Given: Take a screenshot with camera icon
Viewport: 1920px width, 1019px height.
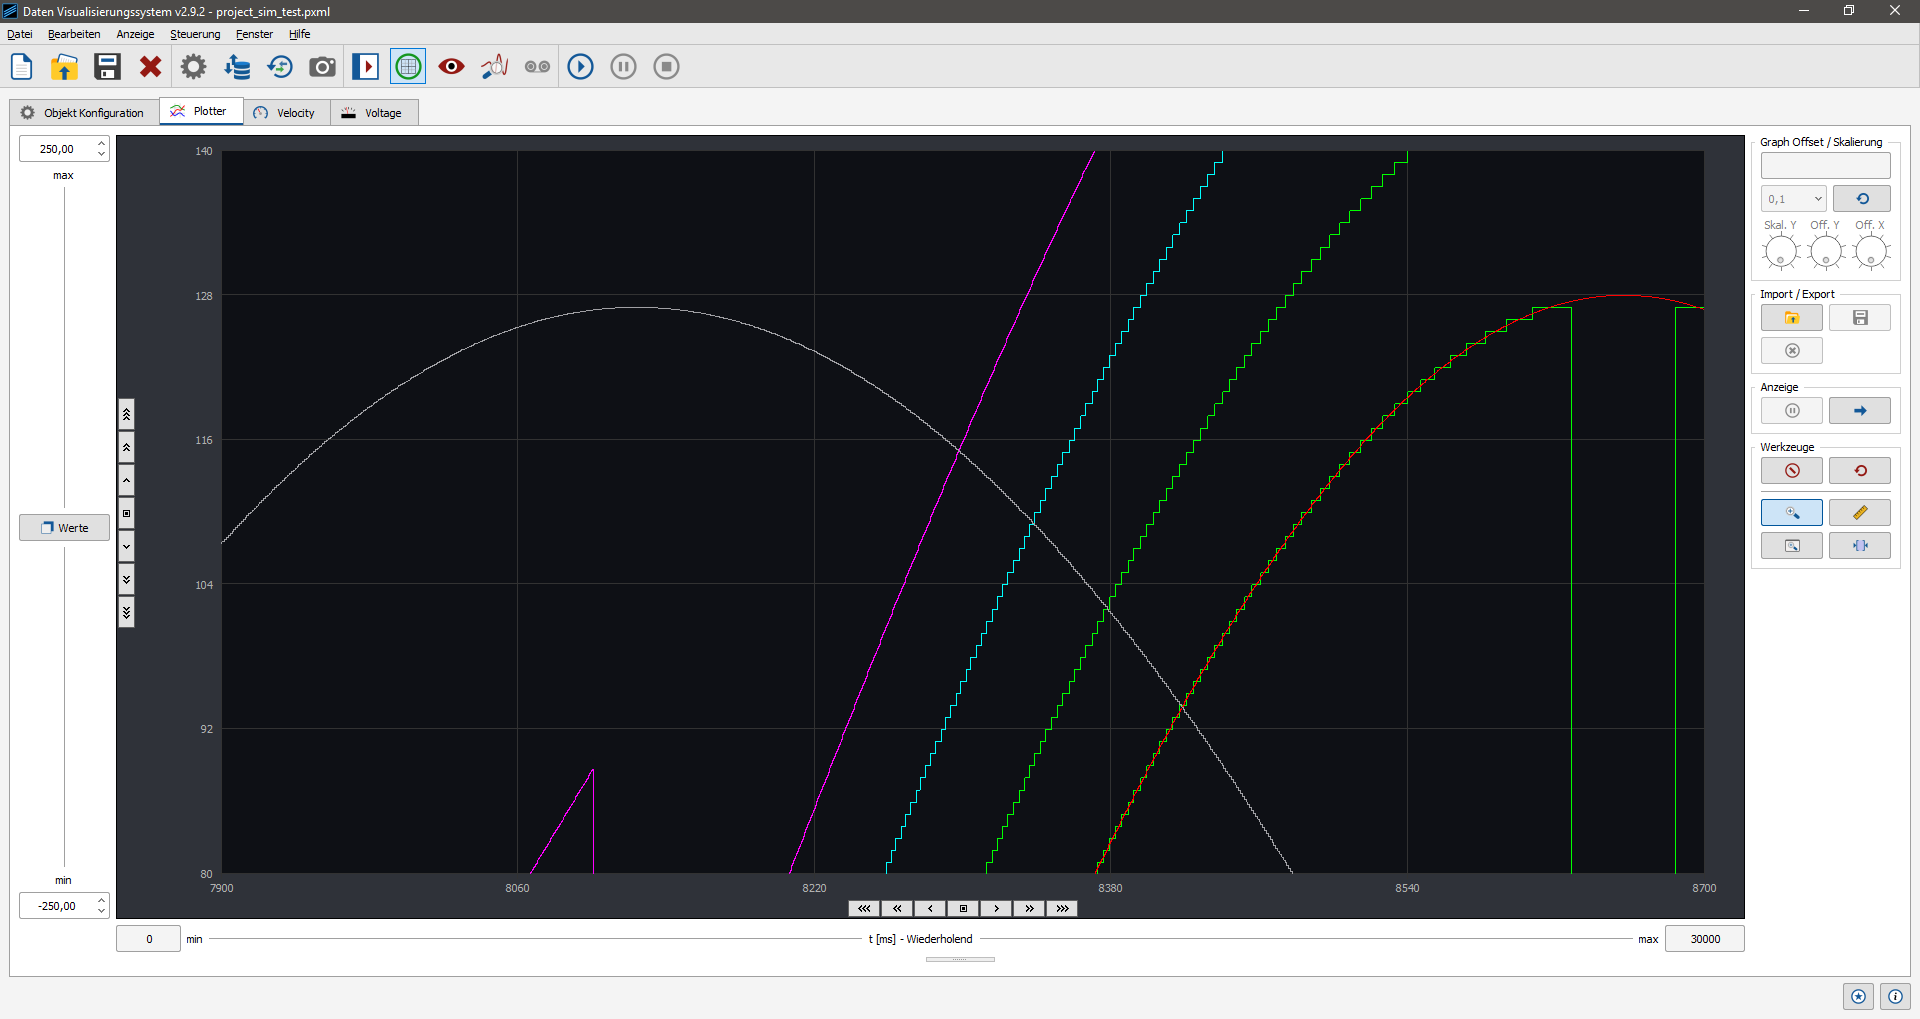Looking at the screenshot, I should pyautogui.click(x=322, y=67).
